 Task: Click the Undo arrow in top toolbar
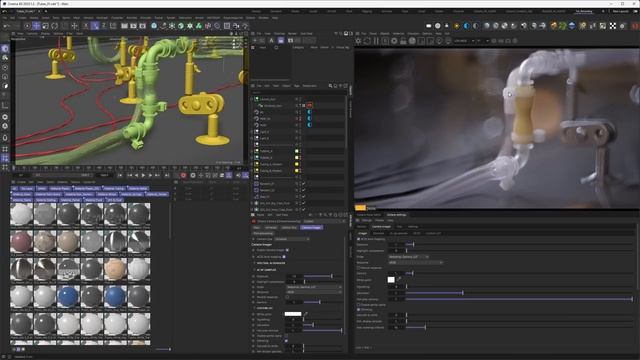pos(7,26)
